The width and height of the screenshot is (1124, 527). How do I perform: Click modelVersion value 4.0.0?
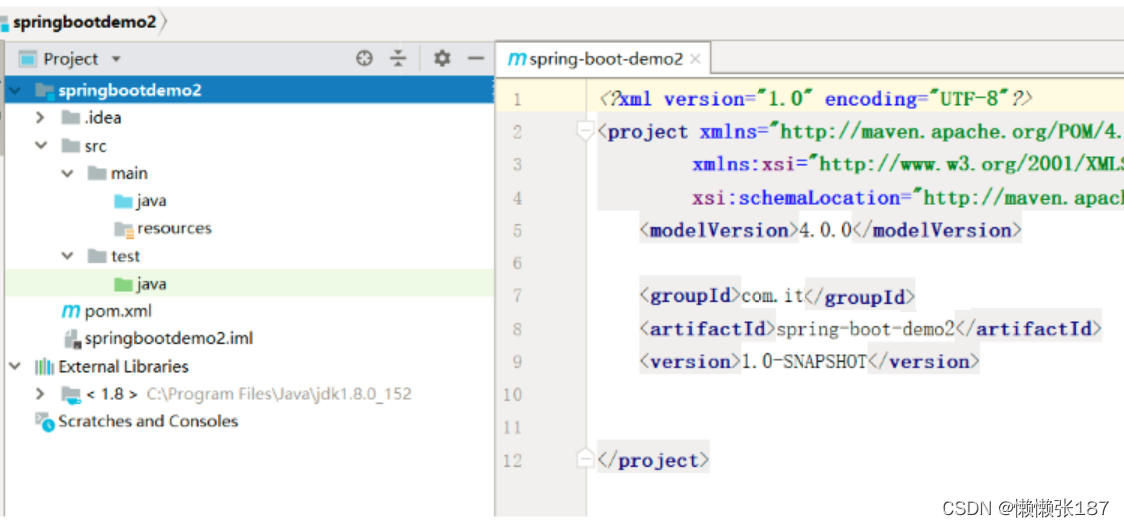pyautogui.click(x=824, y=230)
